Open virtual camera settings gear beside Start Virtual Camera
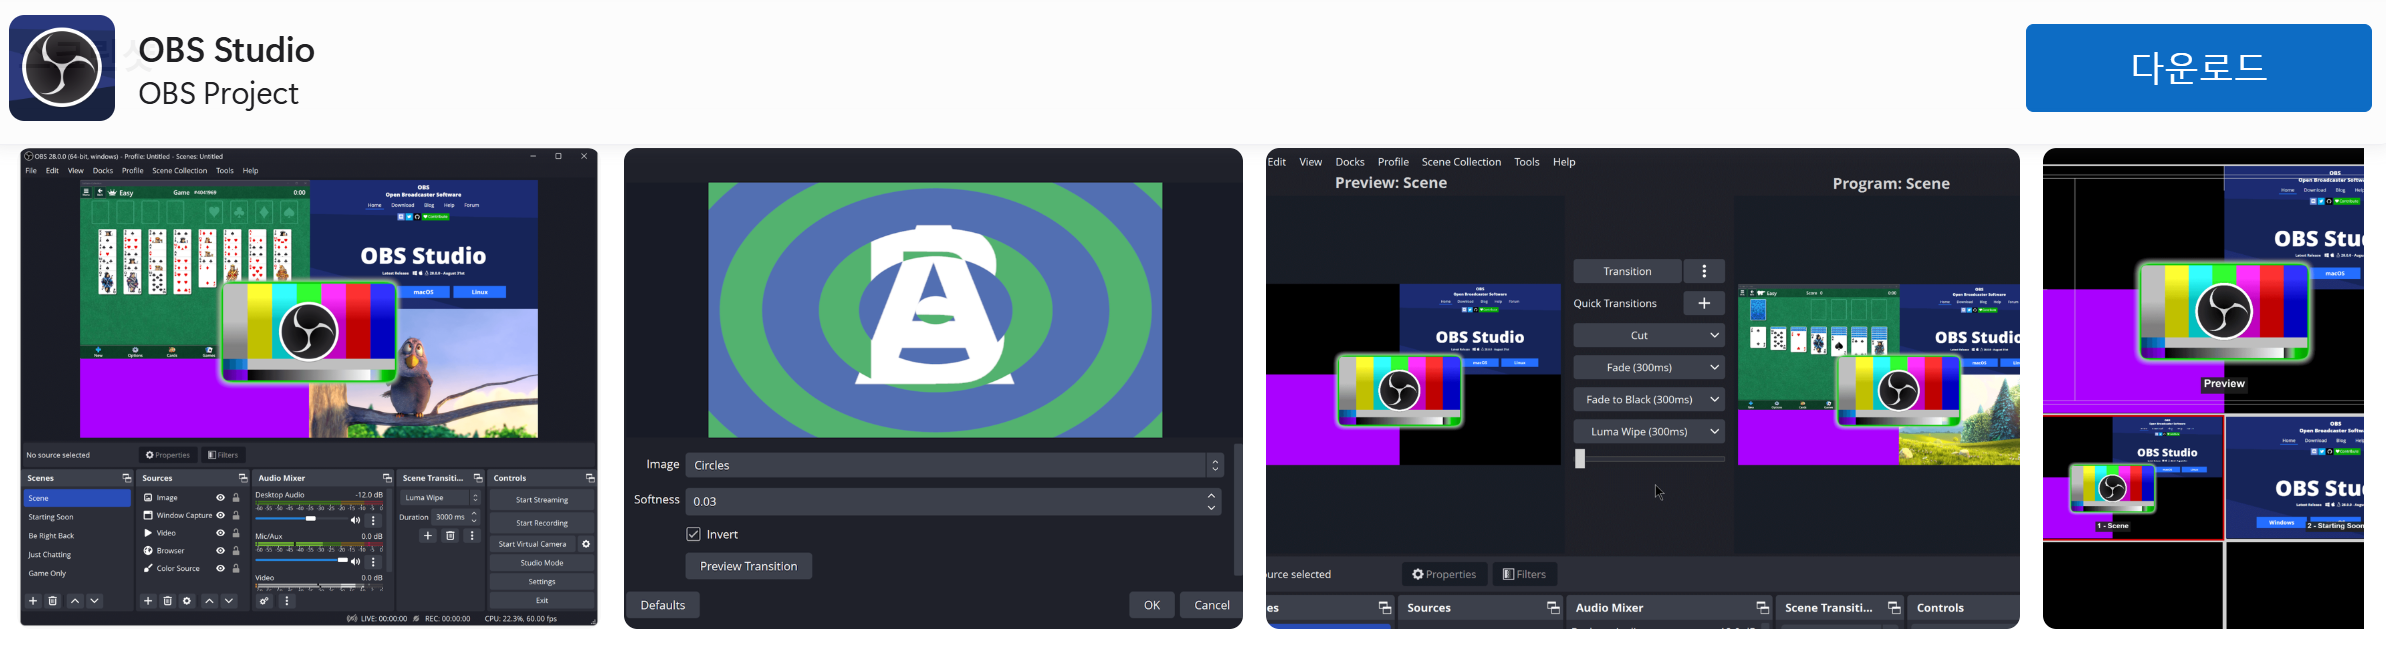The width and height of the screenshot is (2386, 648). [586, 544]
